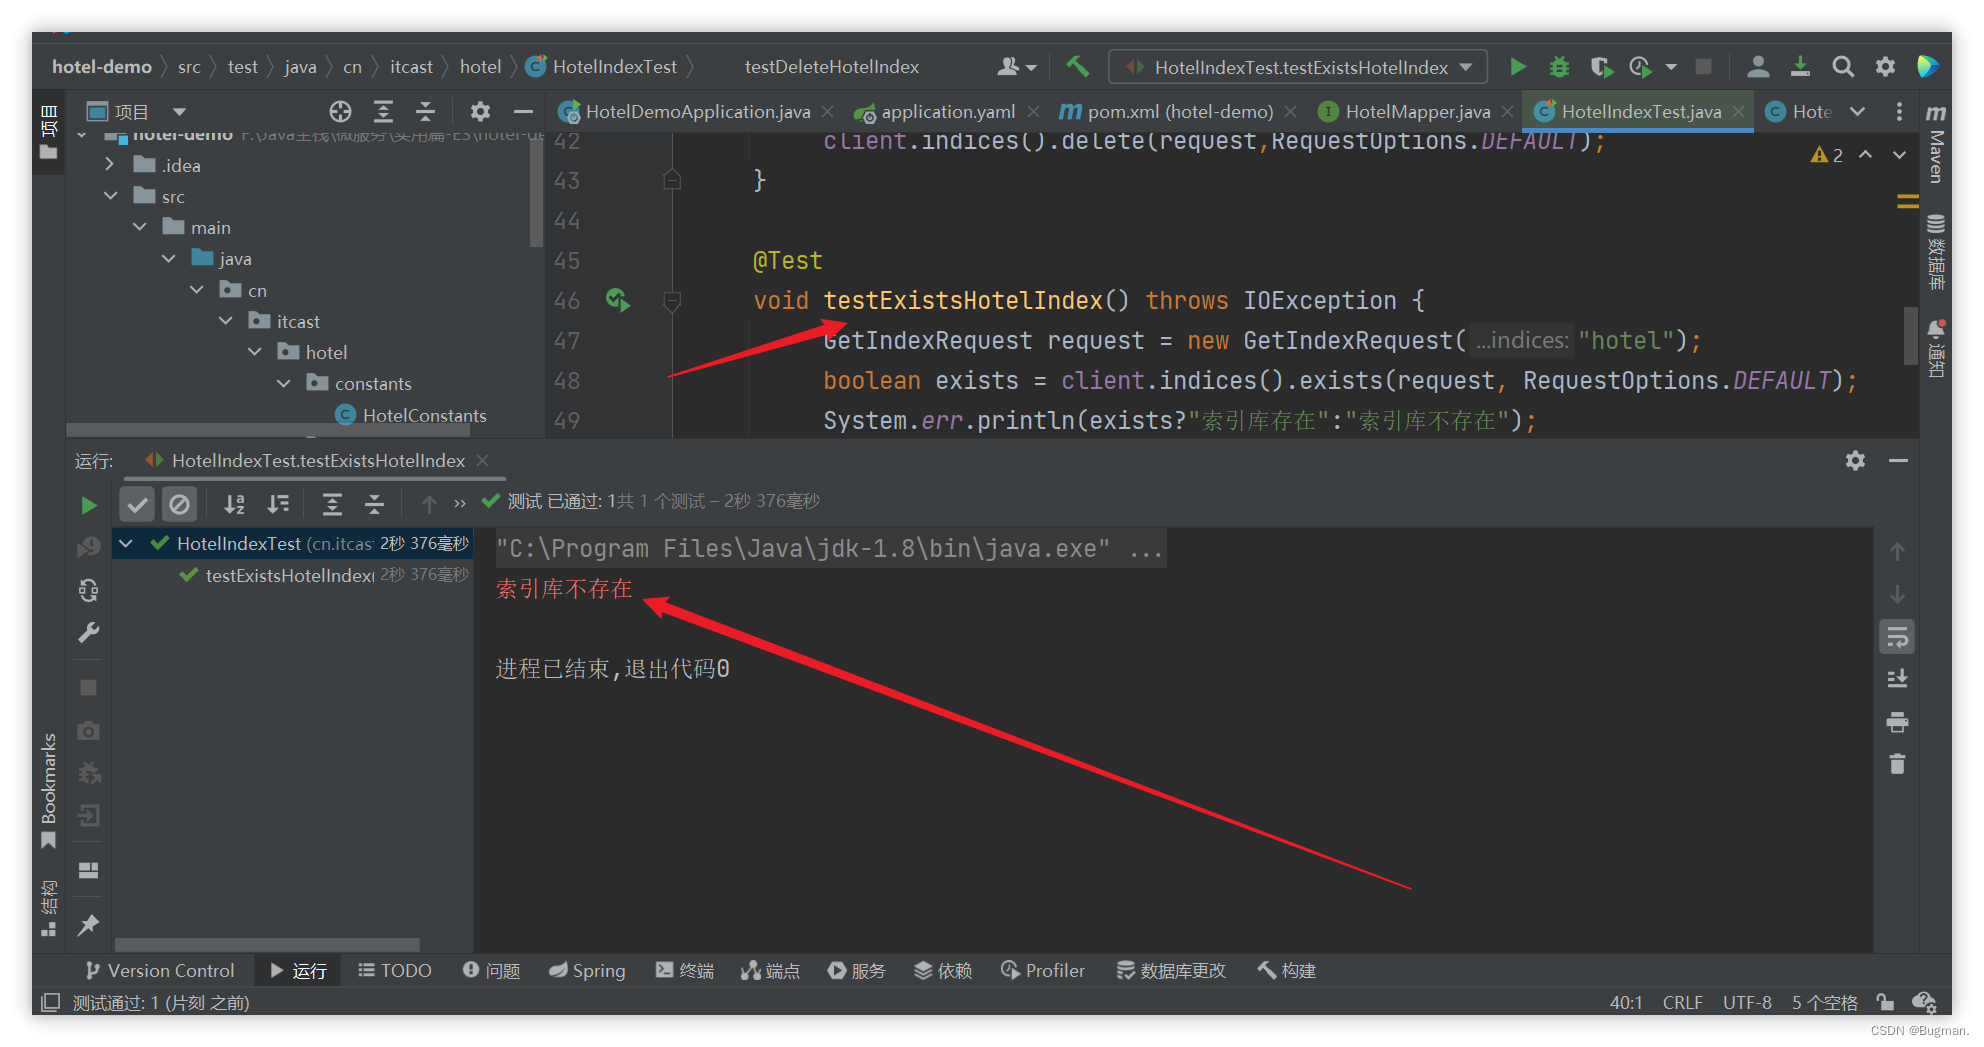Print console output icon

[x=1897, y=722]
